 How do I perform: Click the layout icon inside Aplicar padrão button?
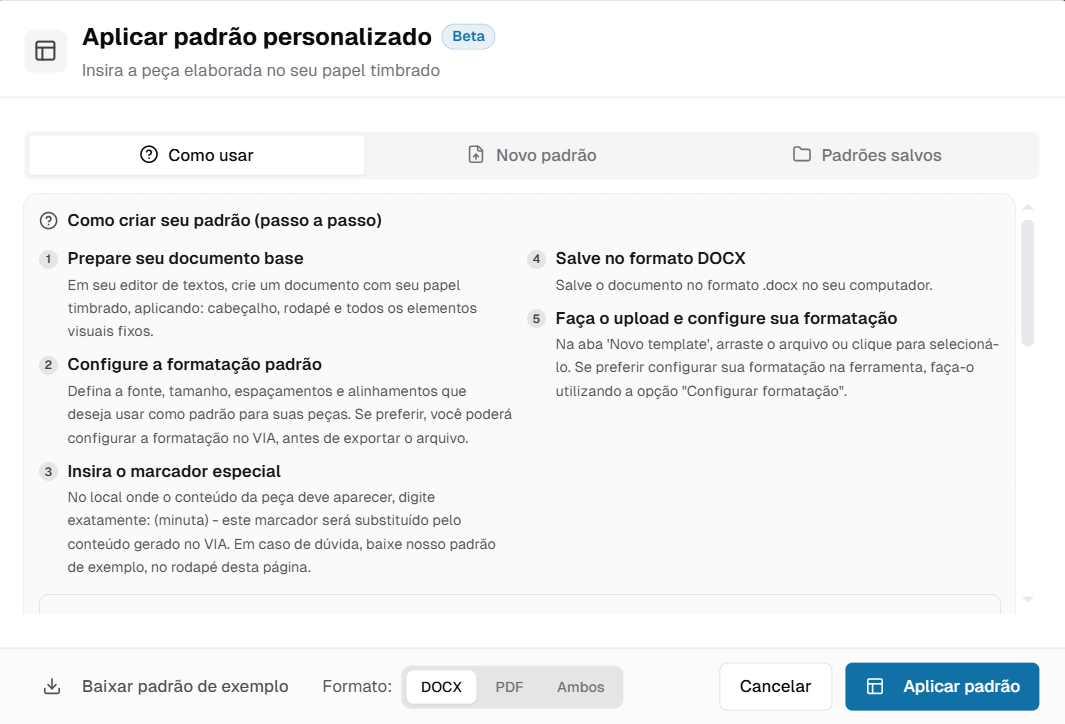point(875,687)
